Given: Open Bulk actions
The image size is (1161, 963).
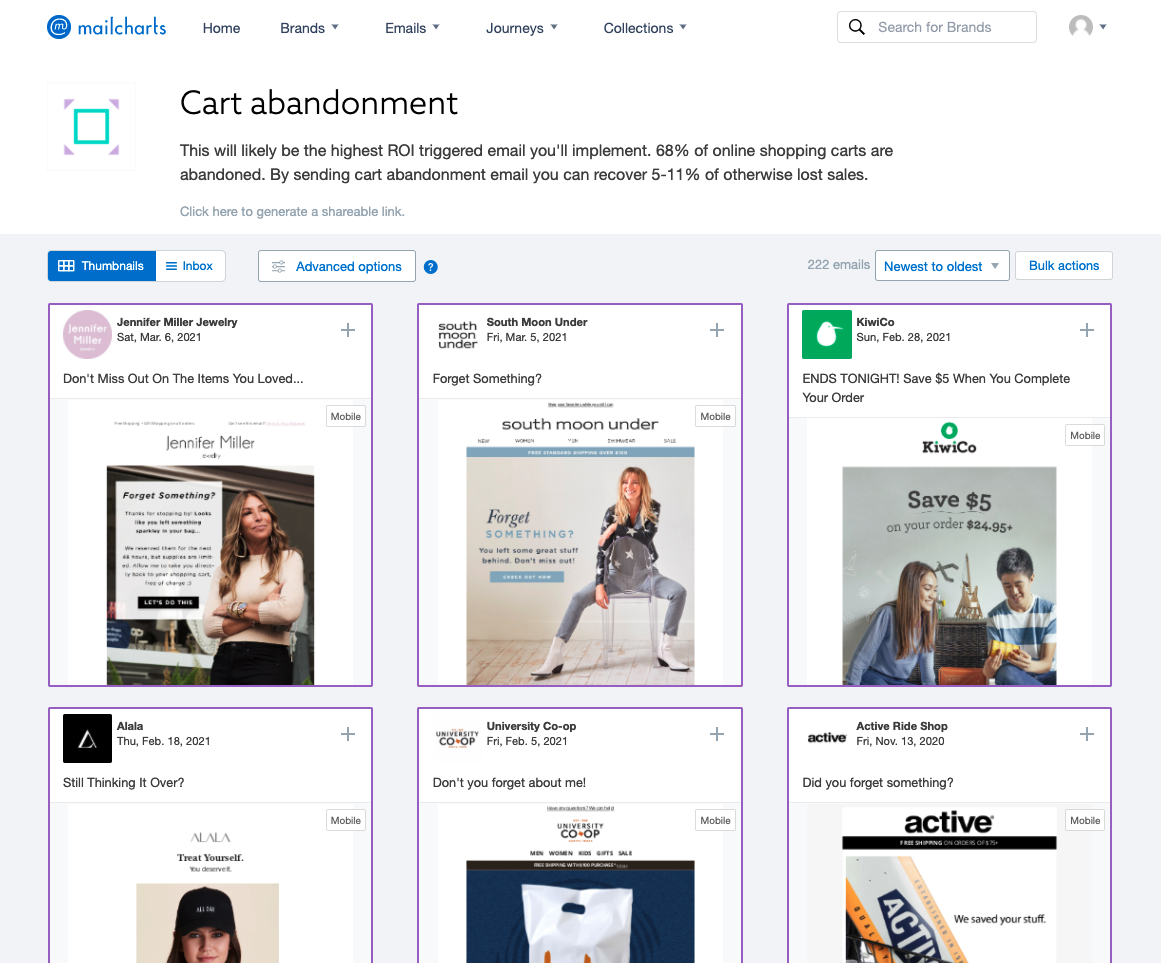Looking at the screenshot, I should point(1063,266).
